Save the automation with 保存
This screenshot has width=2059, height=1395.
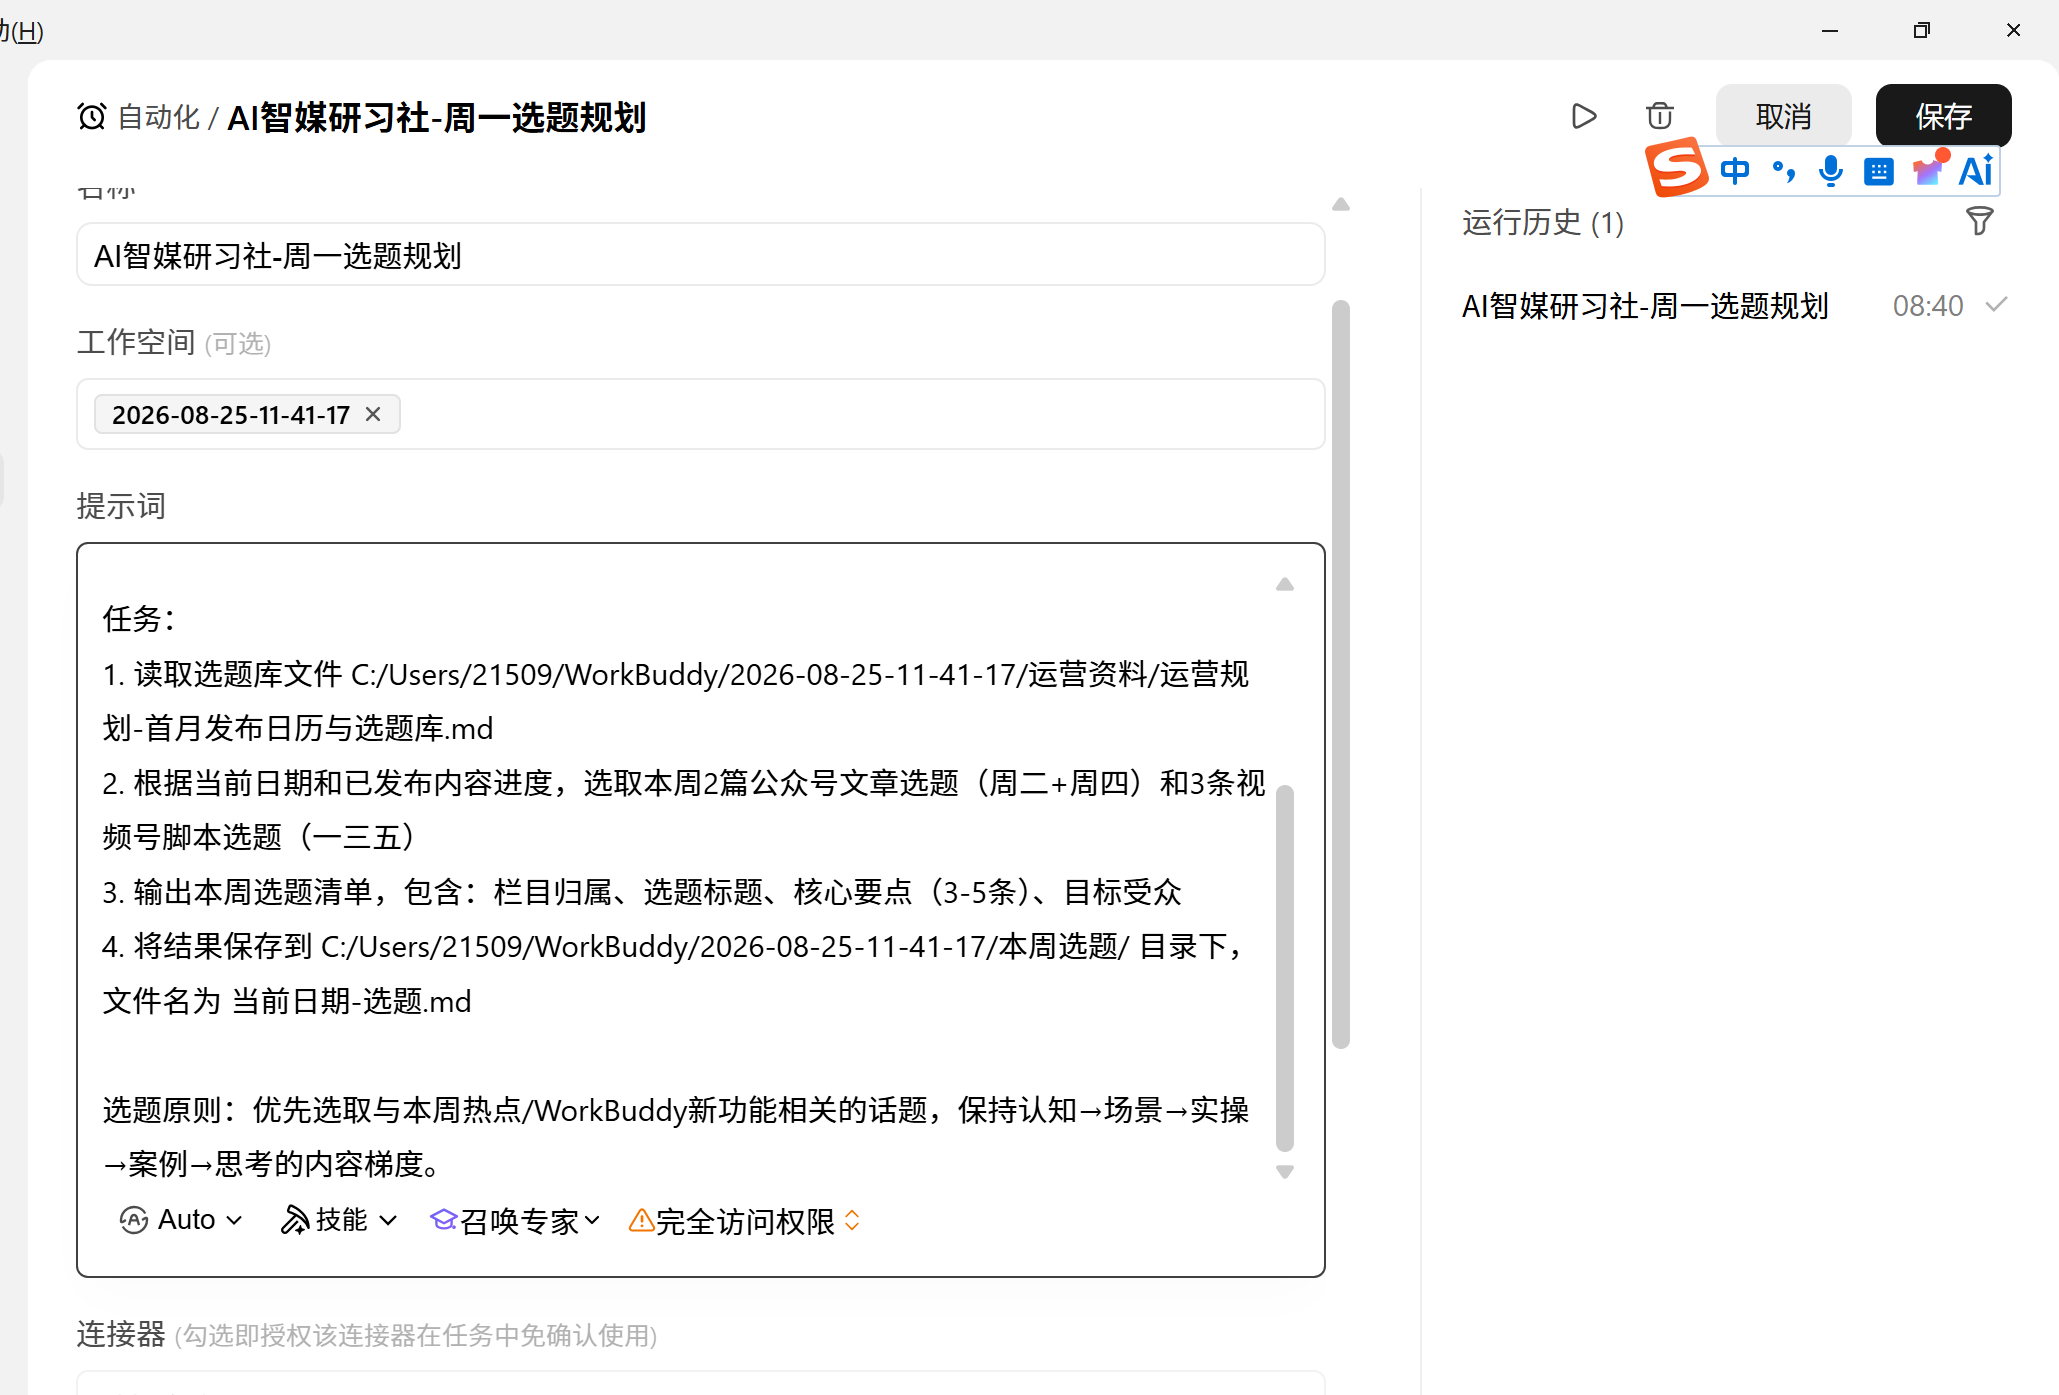tap(1943, 116)
